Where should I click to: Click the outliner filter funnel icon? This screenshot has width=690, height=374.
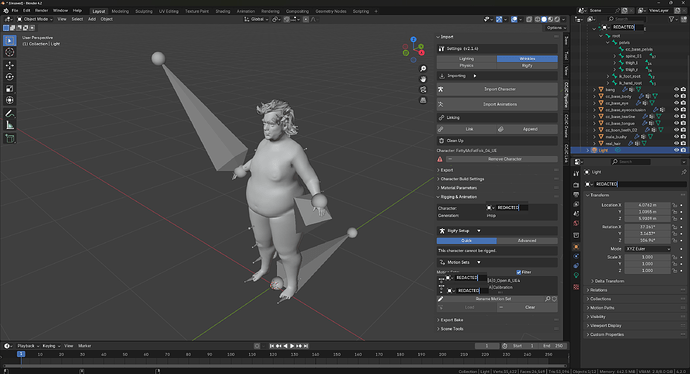tap(672, 19)
